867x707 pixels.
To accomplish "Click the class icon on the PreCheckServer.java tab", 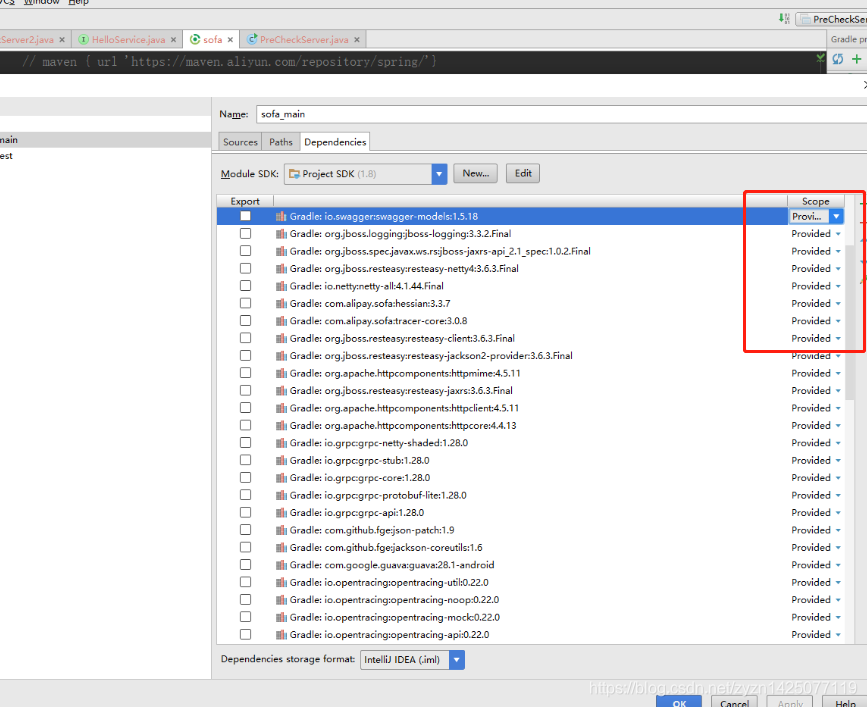I will point(252,39).
